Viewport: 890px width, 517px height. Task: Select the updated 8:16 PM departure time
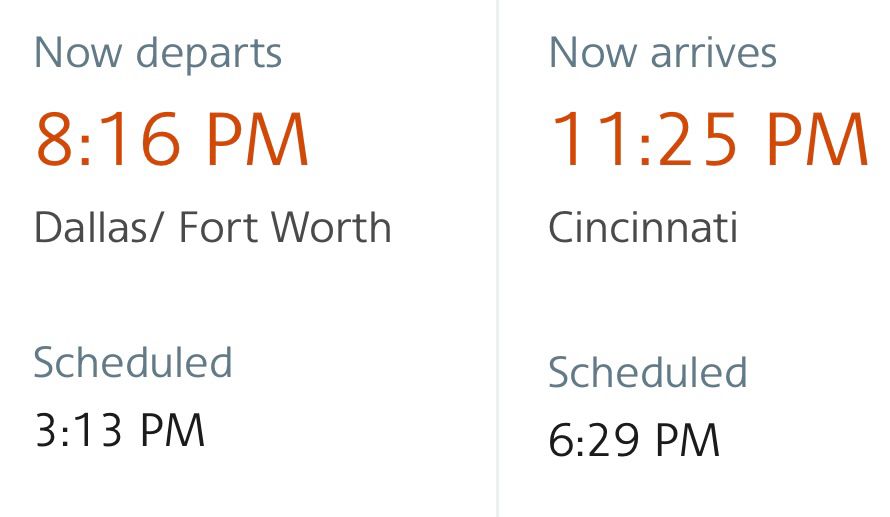point(171,139)
